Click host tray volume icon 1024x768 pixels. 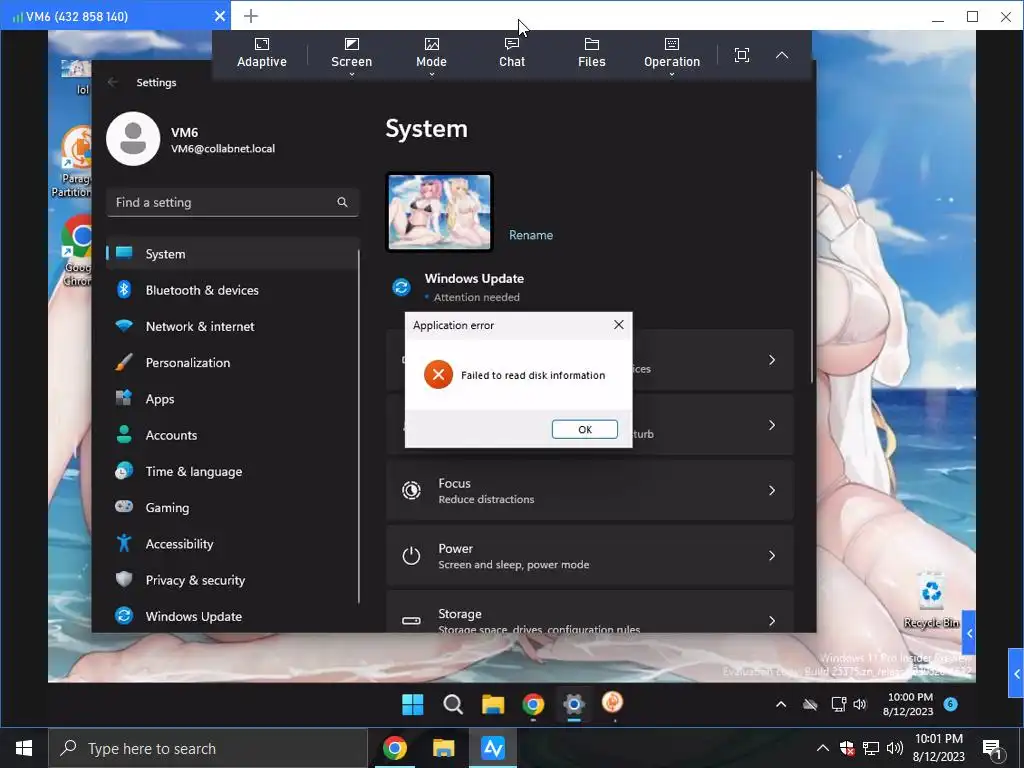point(895,748)
